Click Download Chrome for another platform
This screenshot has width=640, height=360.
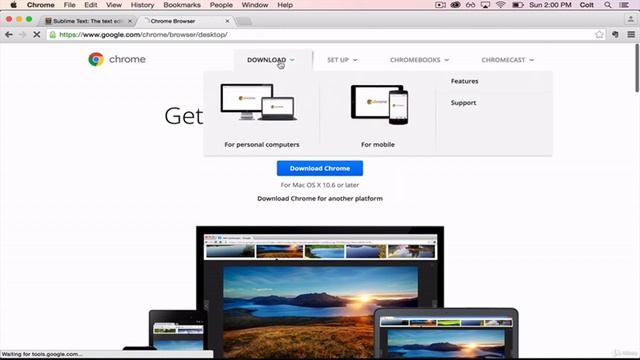click(320, 198)
